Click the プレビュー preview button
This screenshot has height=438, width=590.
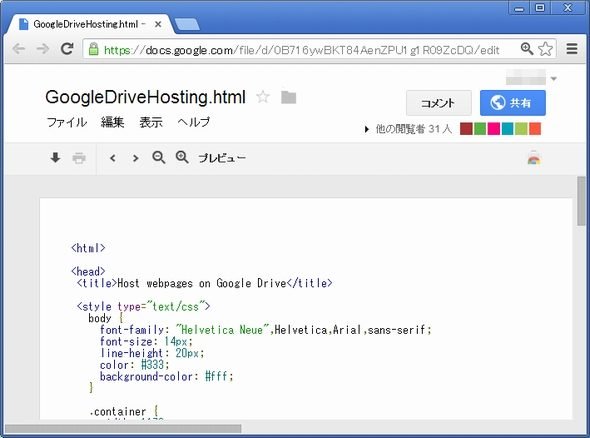click(x=222, y=158)
